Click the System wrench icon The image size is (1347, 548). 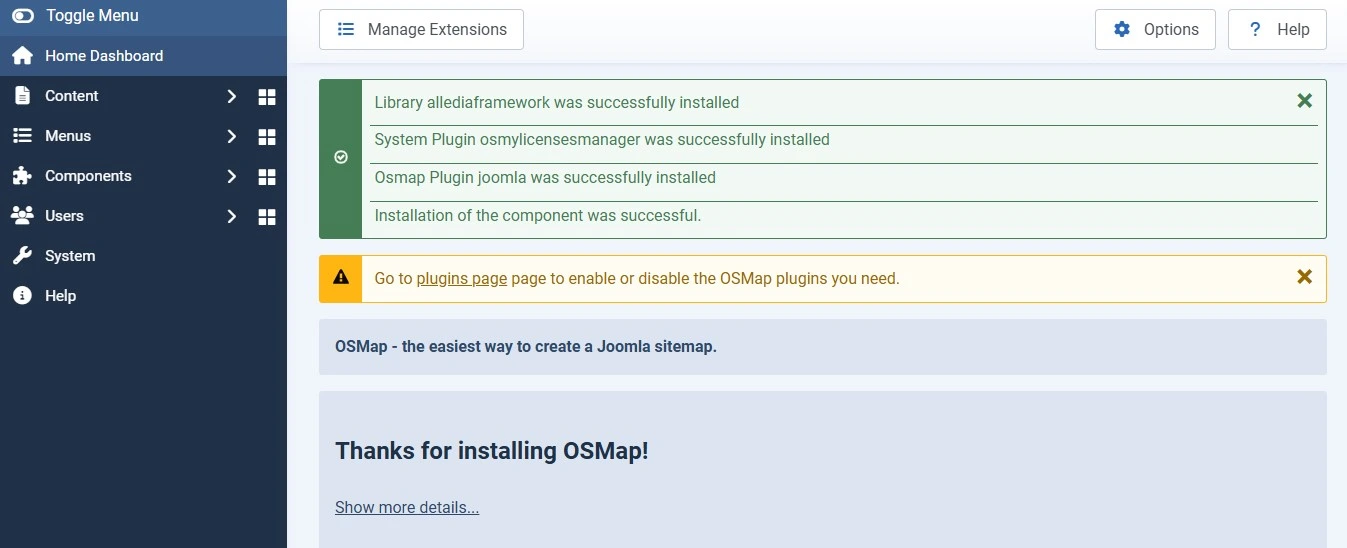22,256
